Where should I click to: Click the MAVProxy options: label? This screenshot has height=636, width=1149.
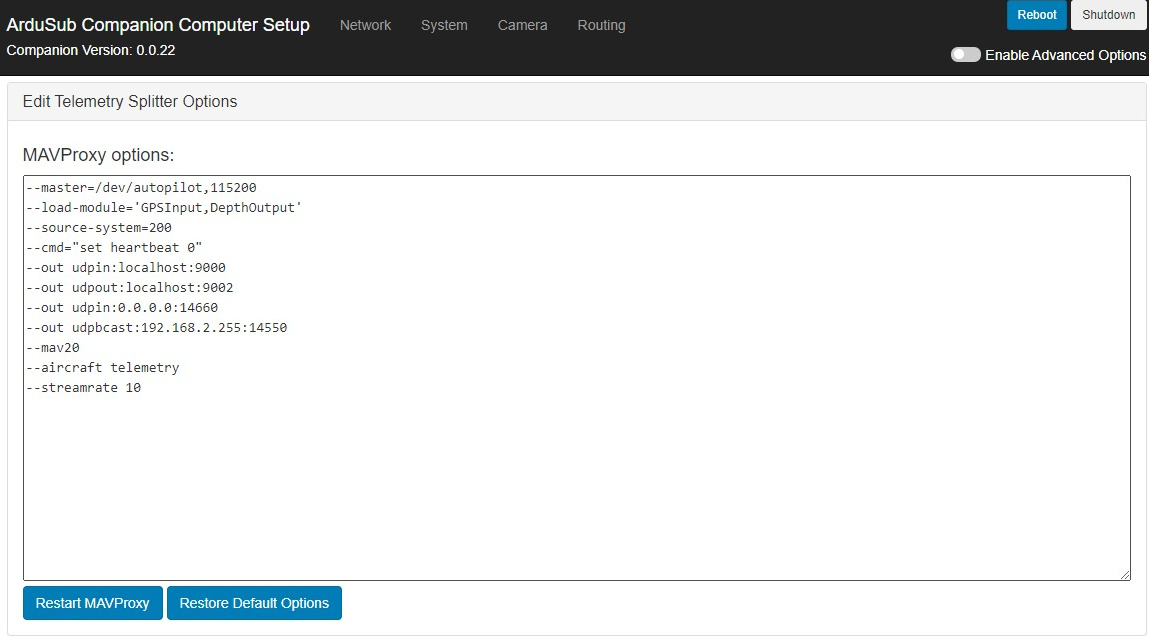[98, 155]
